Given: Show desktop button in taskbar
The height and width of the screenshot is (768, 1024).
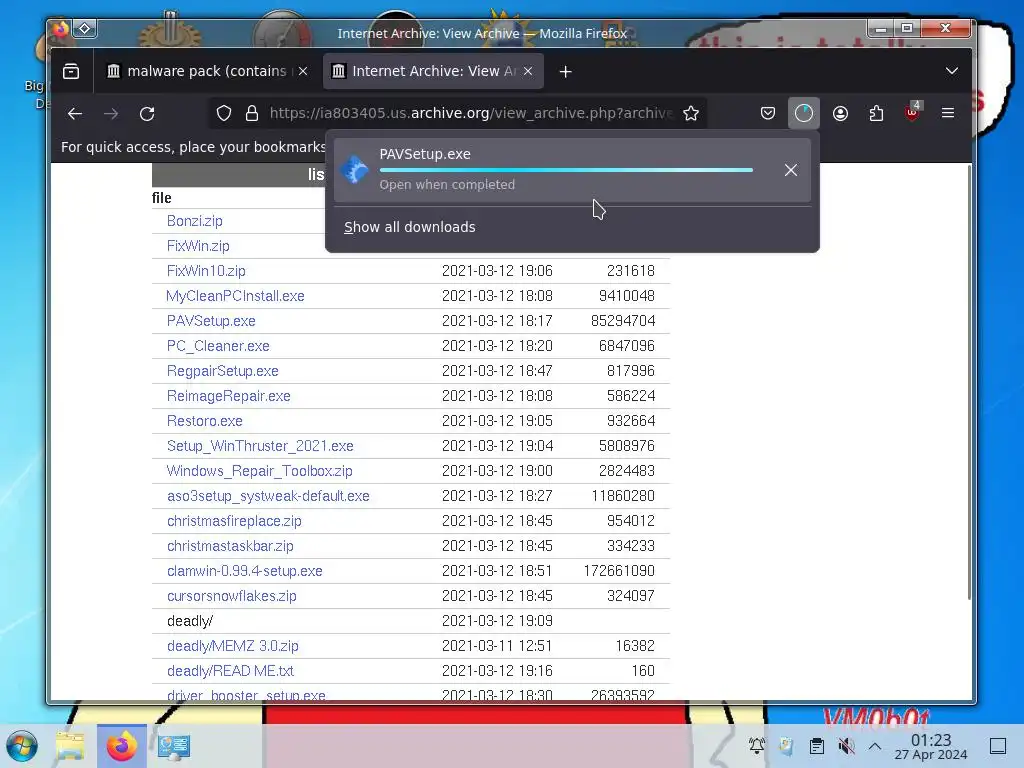Looking at the screenshot, I should point(998,746).
